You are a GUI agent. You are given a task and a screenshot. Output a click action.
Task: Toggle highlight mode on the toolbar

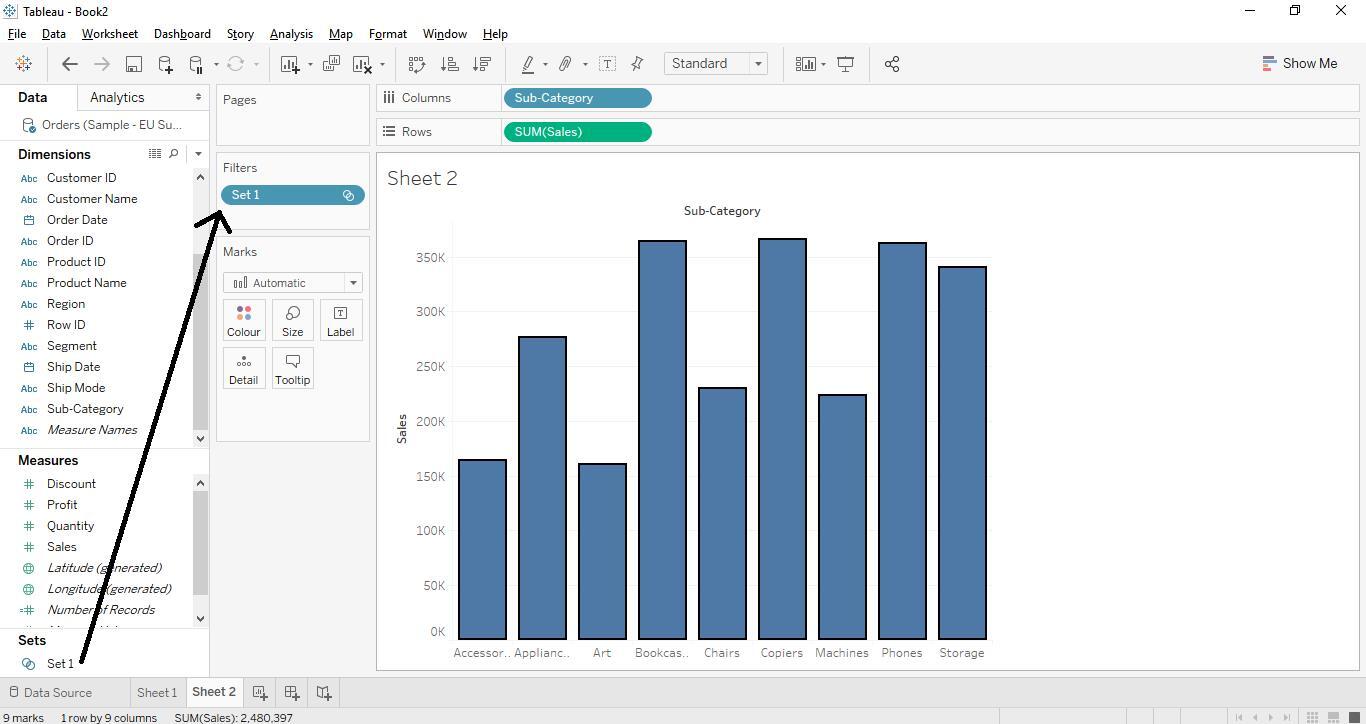528,63
